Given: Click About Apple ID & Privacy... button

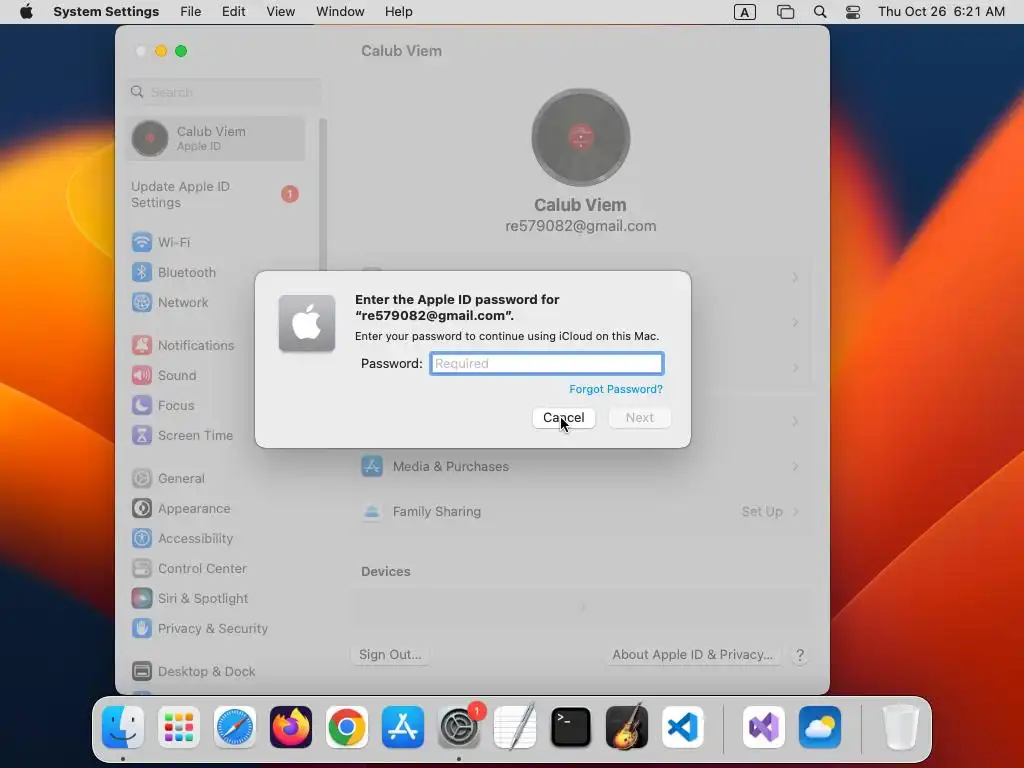Looking at the screenshot, I should click(x=692, y=654).
